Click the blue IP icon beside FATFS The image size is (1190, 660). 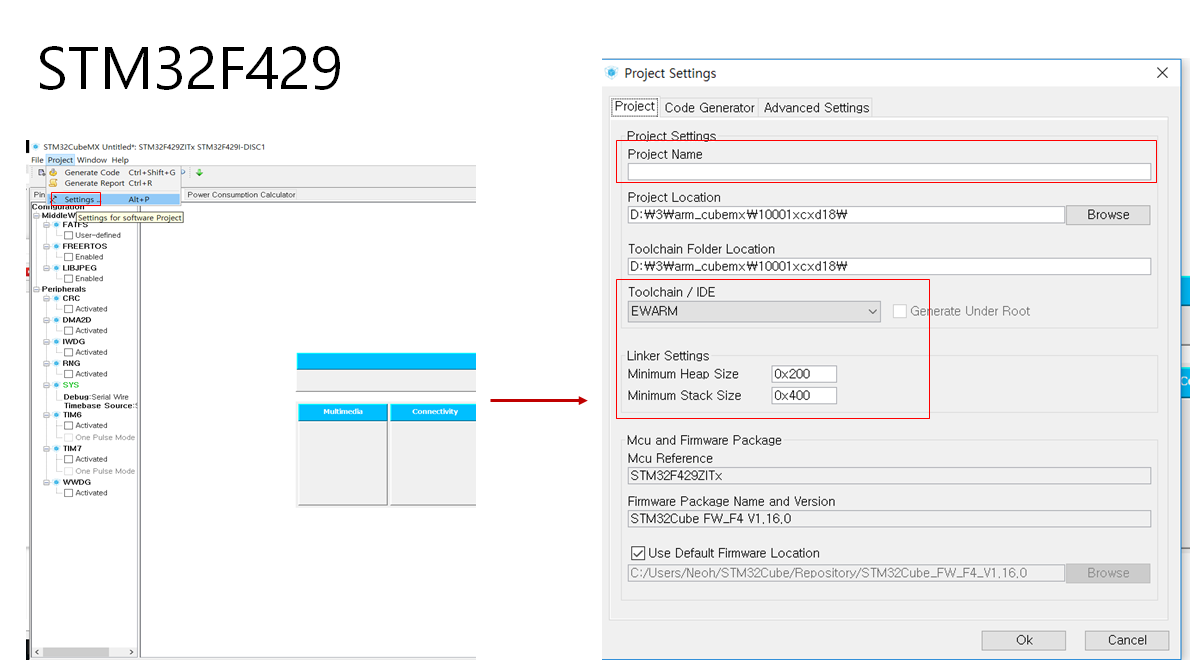[x=56, y=225]
